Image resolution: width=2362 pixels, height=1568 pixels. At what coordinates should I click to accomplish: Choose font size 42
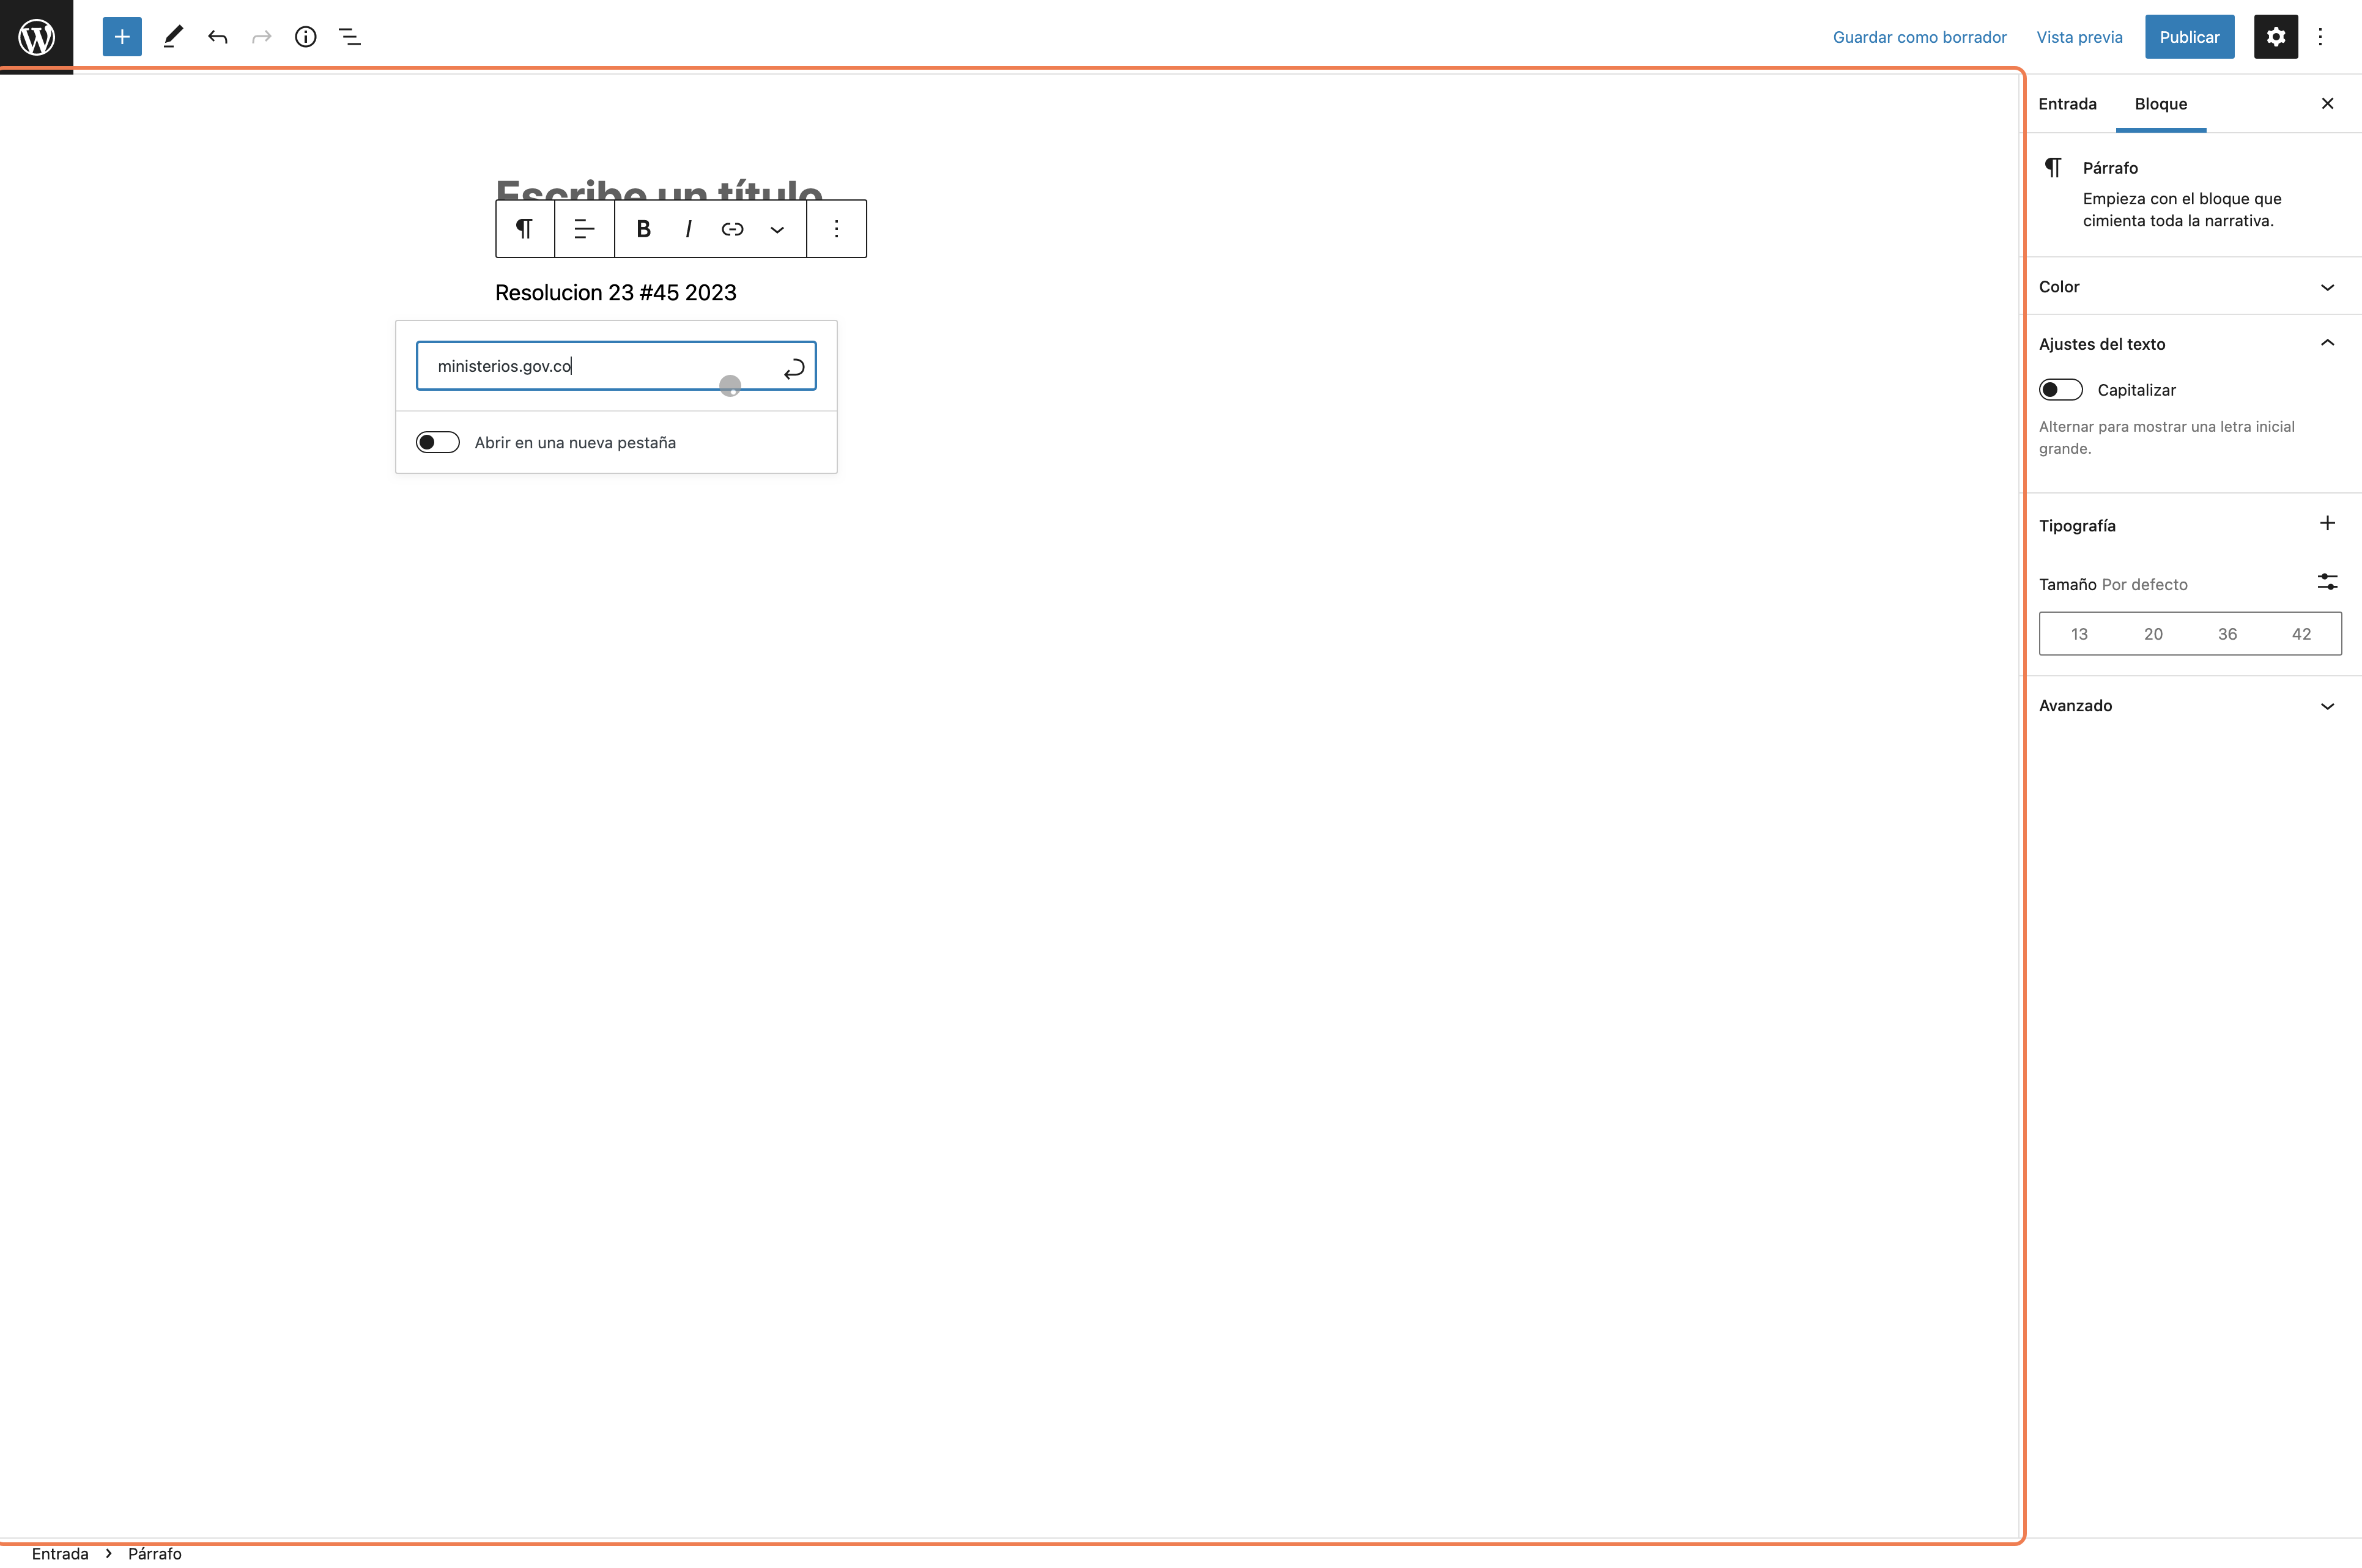[x=2301, y=634]
